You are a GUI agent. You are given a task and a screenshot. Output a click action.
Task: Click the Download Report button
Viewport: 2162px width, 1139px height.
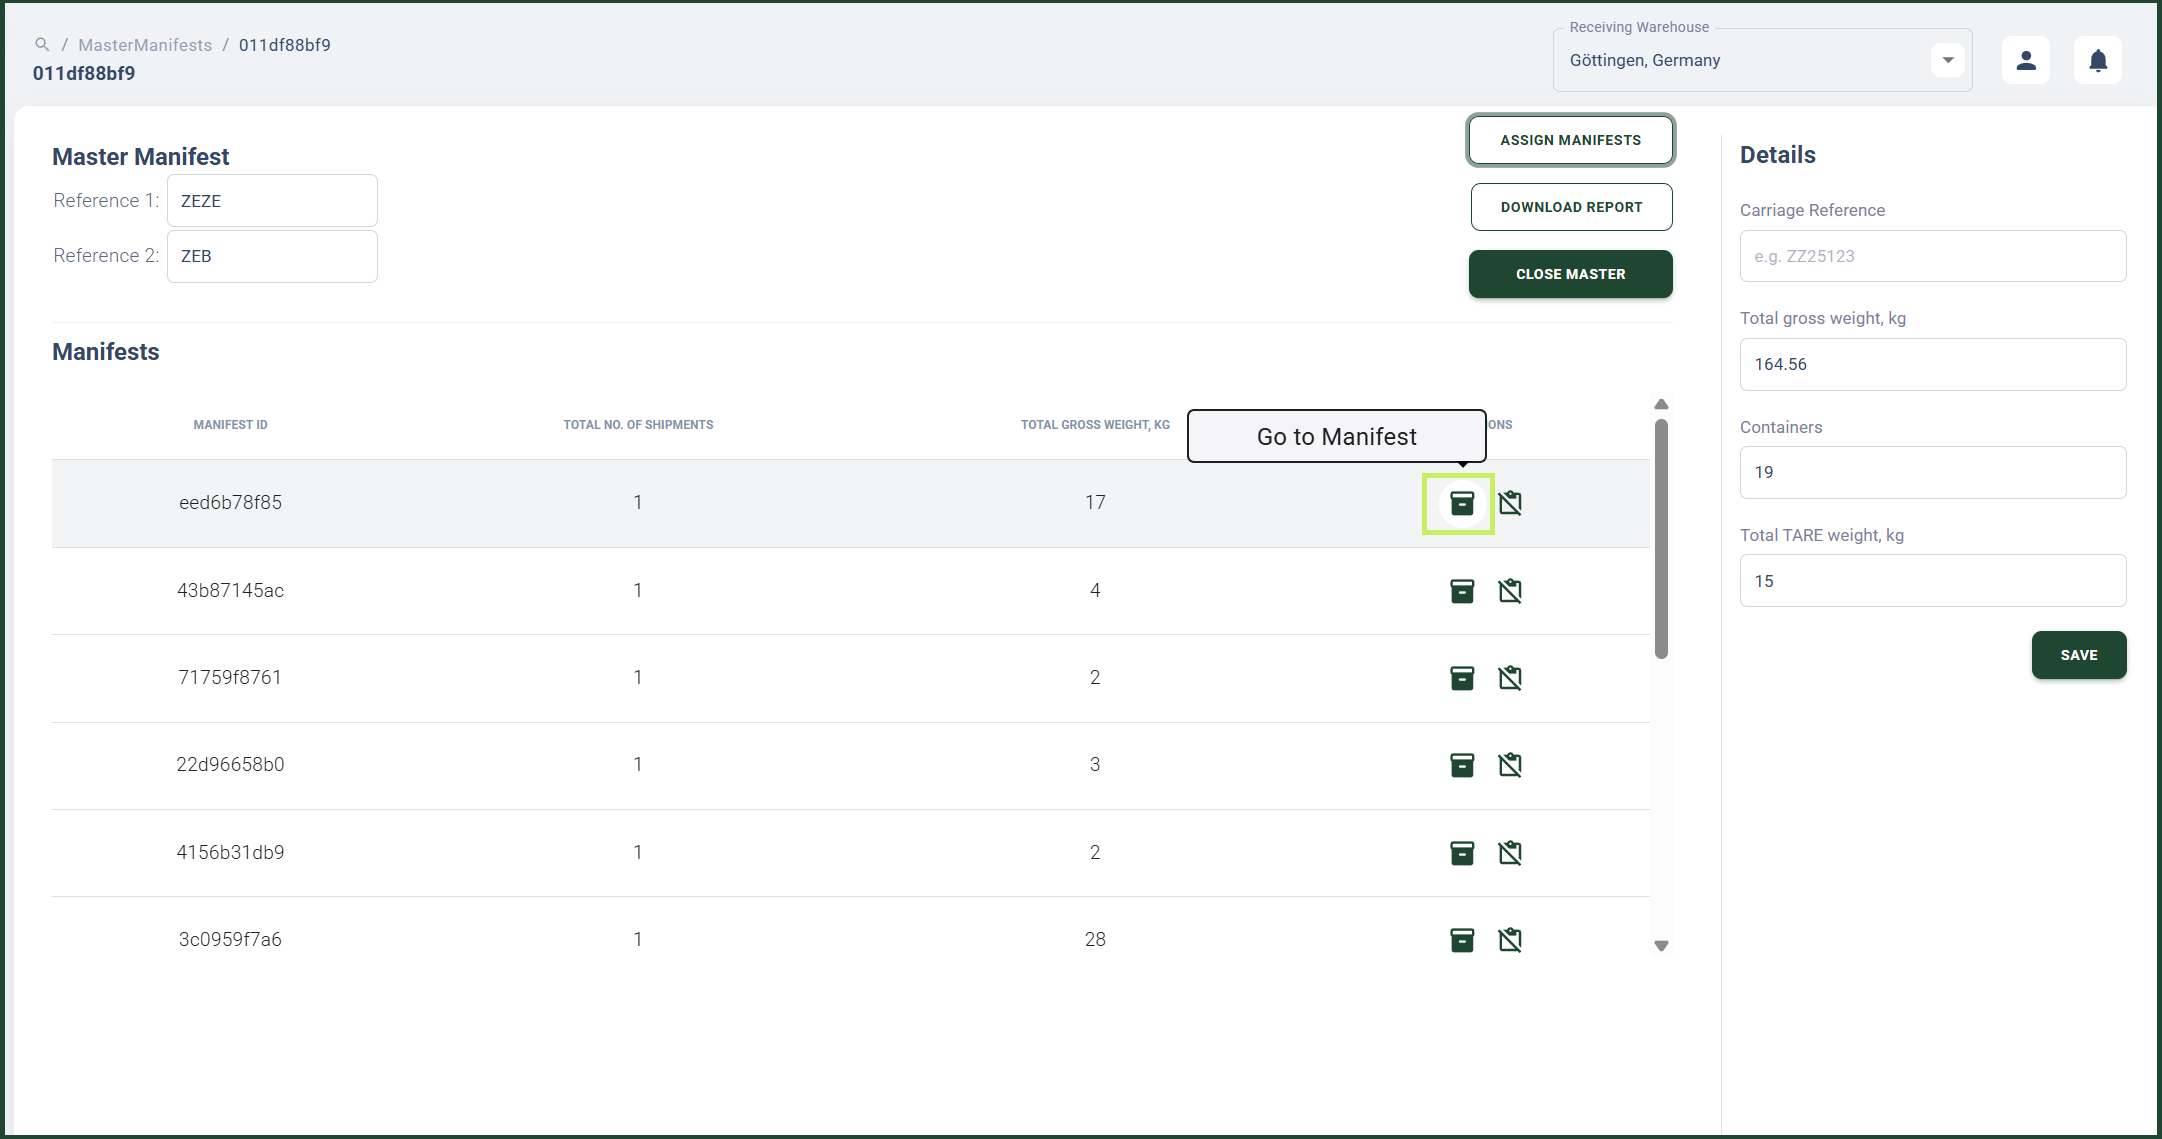point(1571,207)
